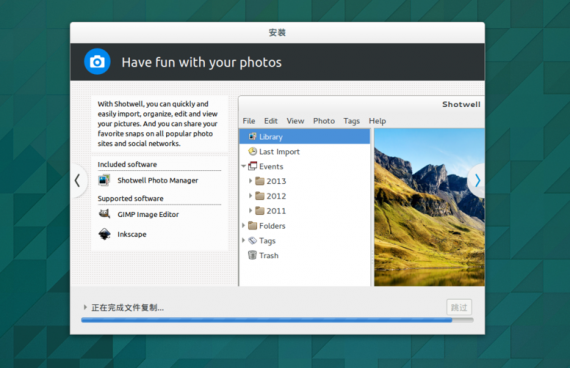Click the 'Included software' heading
Image resolution: width=570 pixels, height=368 pixels.
(127, 164)
